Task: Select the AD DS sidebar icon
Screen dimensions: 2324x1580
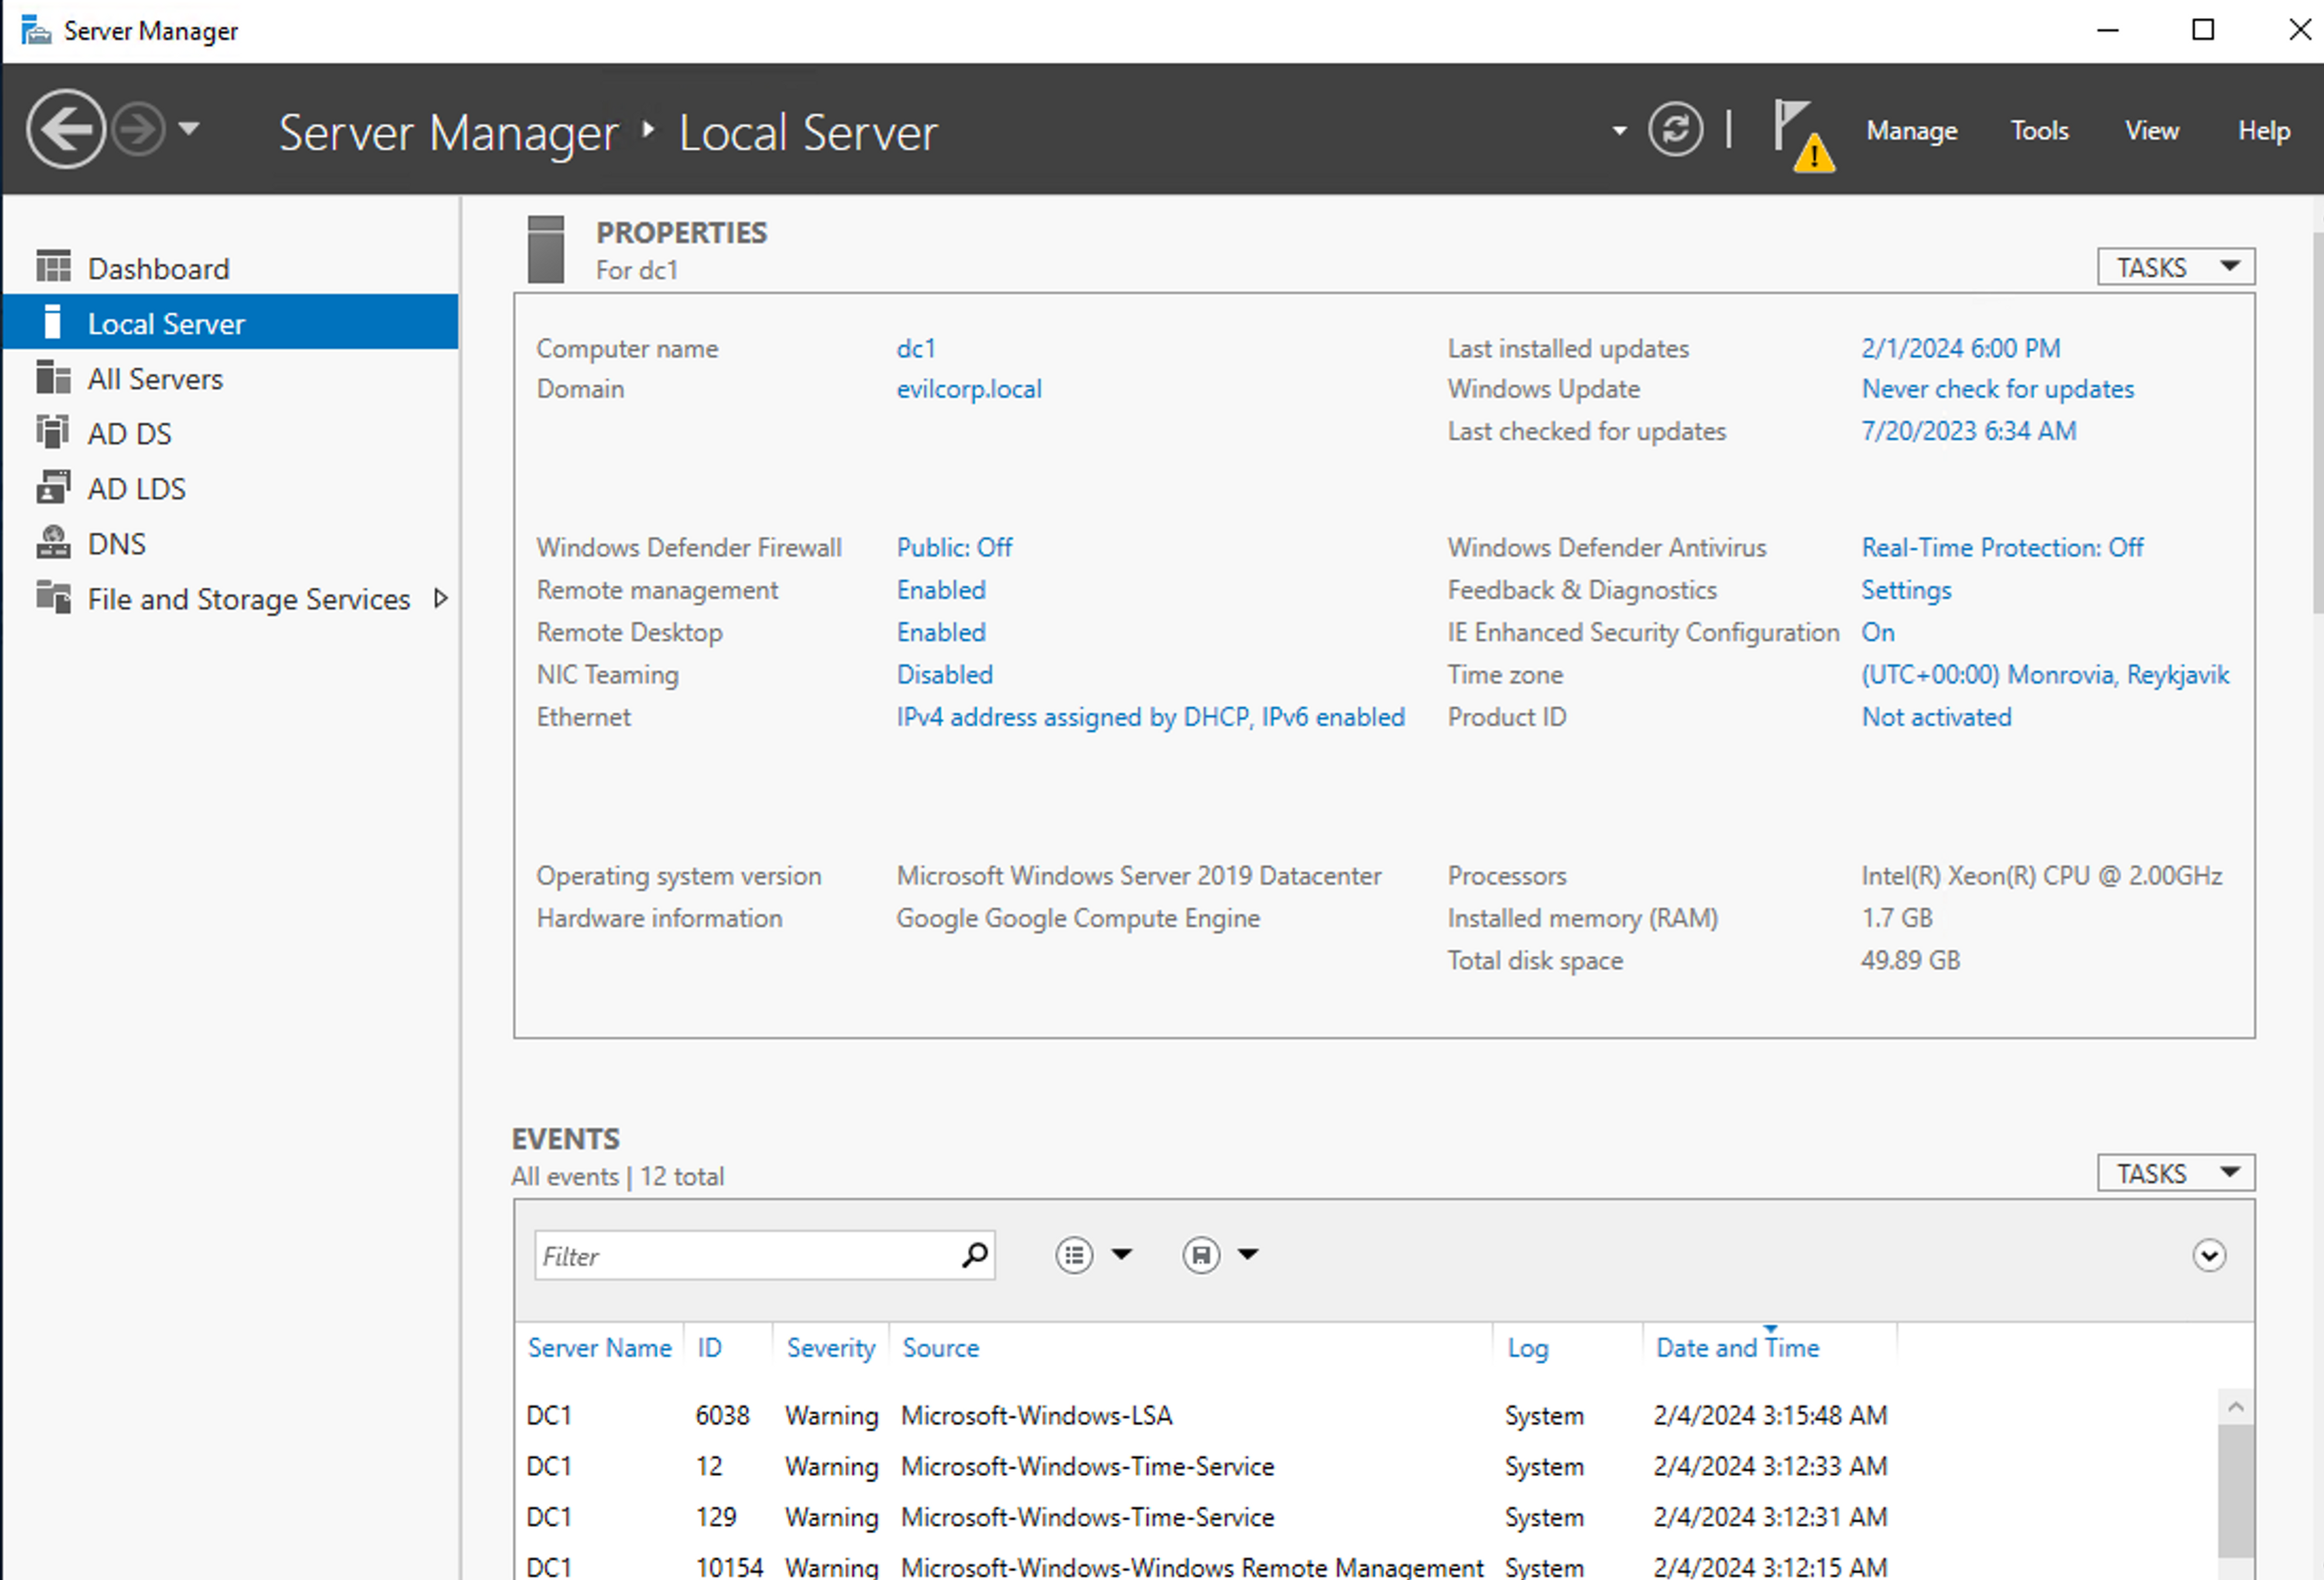Action: pyautogui.click(x=54, y=433)
